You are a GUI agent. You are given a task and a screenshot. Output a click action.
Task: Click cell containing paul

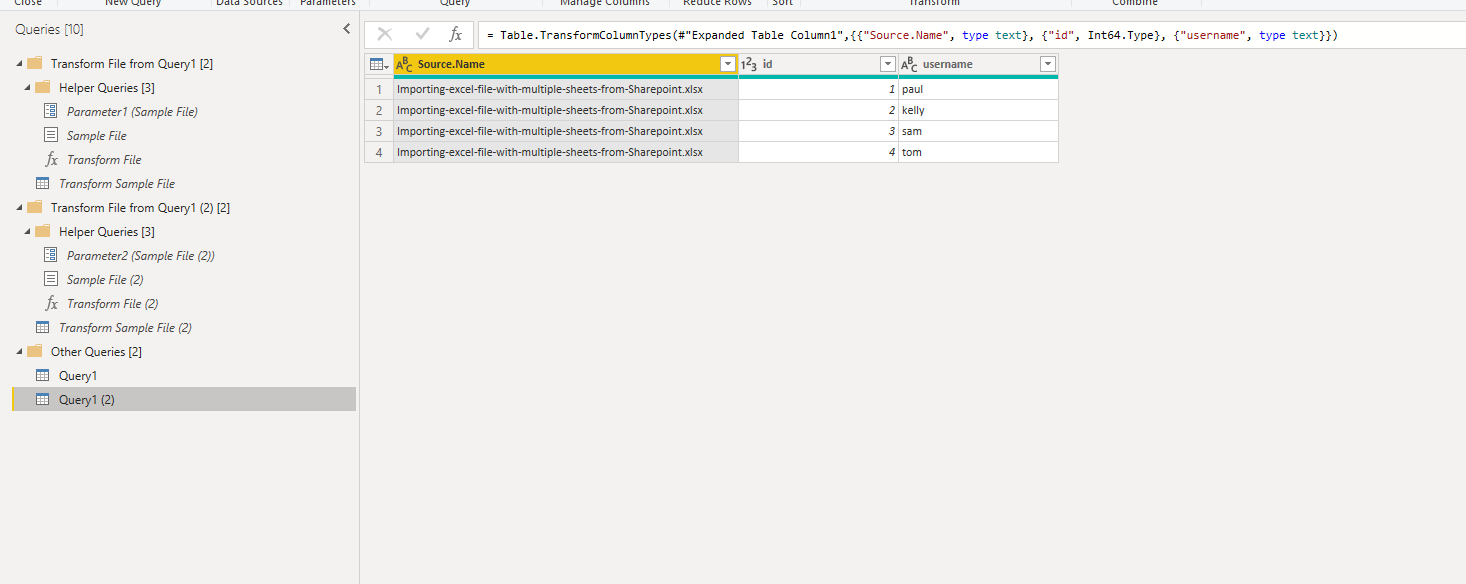[978, 89]
